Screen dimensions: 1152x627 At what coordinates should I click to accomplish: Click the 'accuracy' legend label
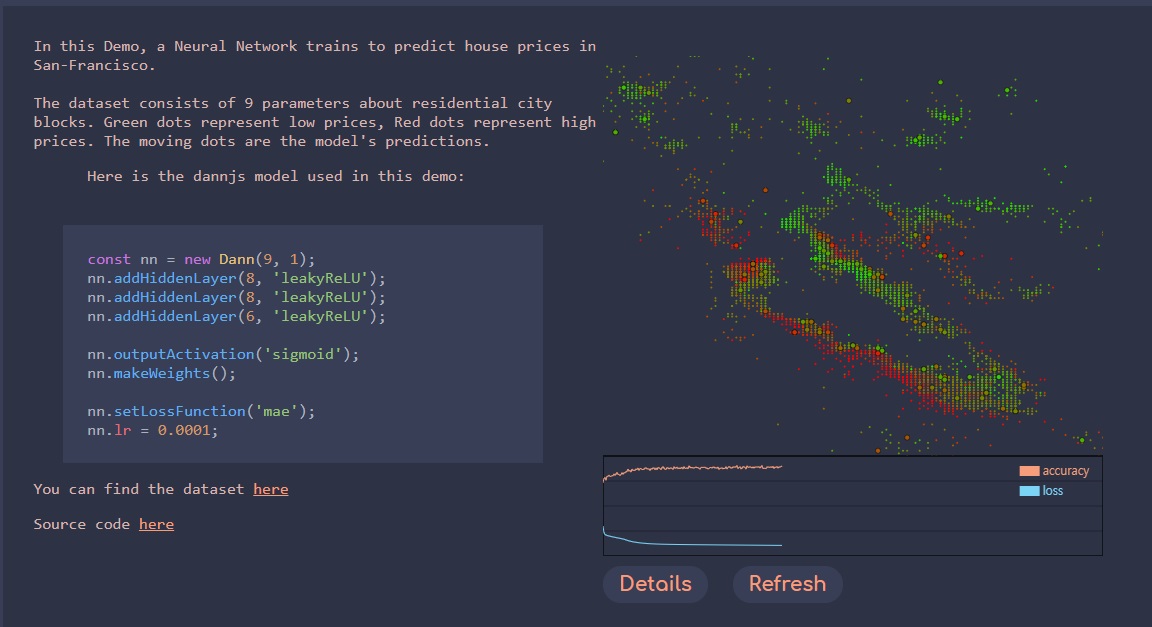tap(1065, 471)
